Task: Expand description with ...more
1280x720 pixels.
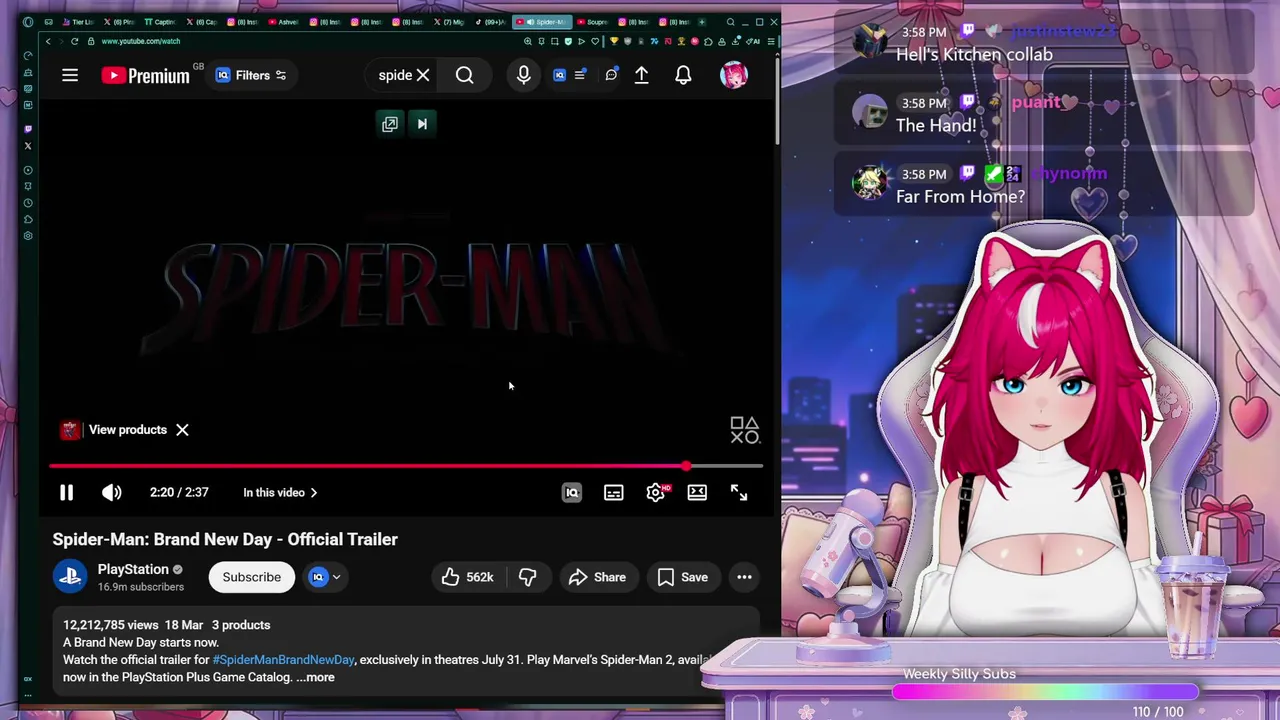Action: (x=315, y=677)
